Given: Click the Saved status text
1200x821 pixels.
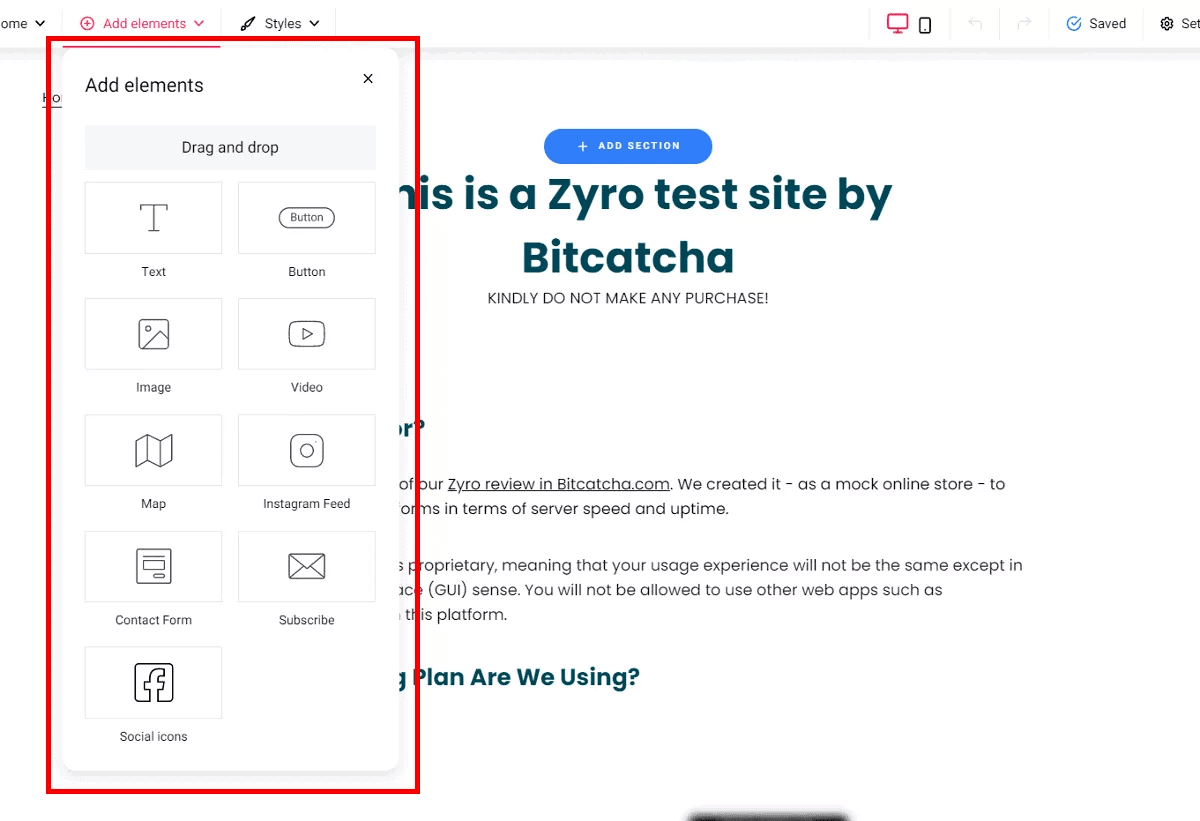Looking at the screenshot, I should 1108,23.
